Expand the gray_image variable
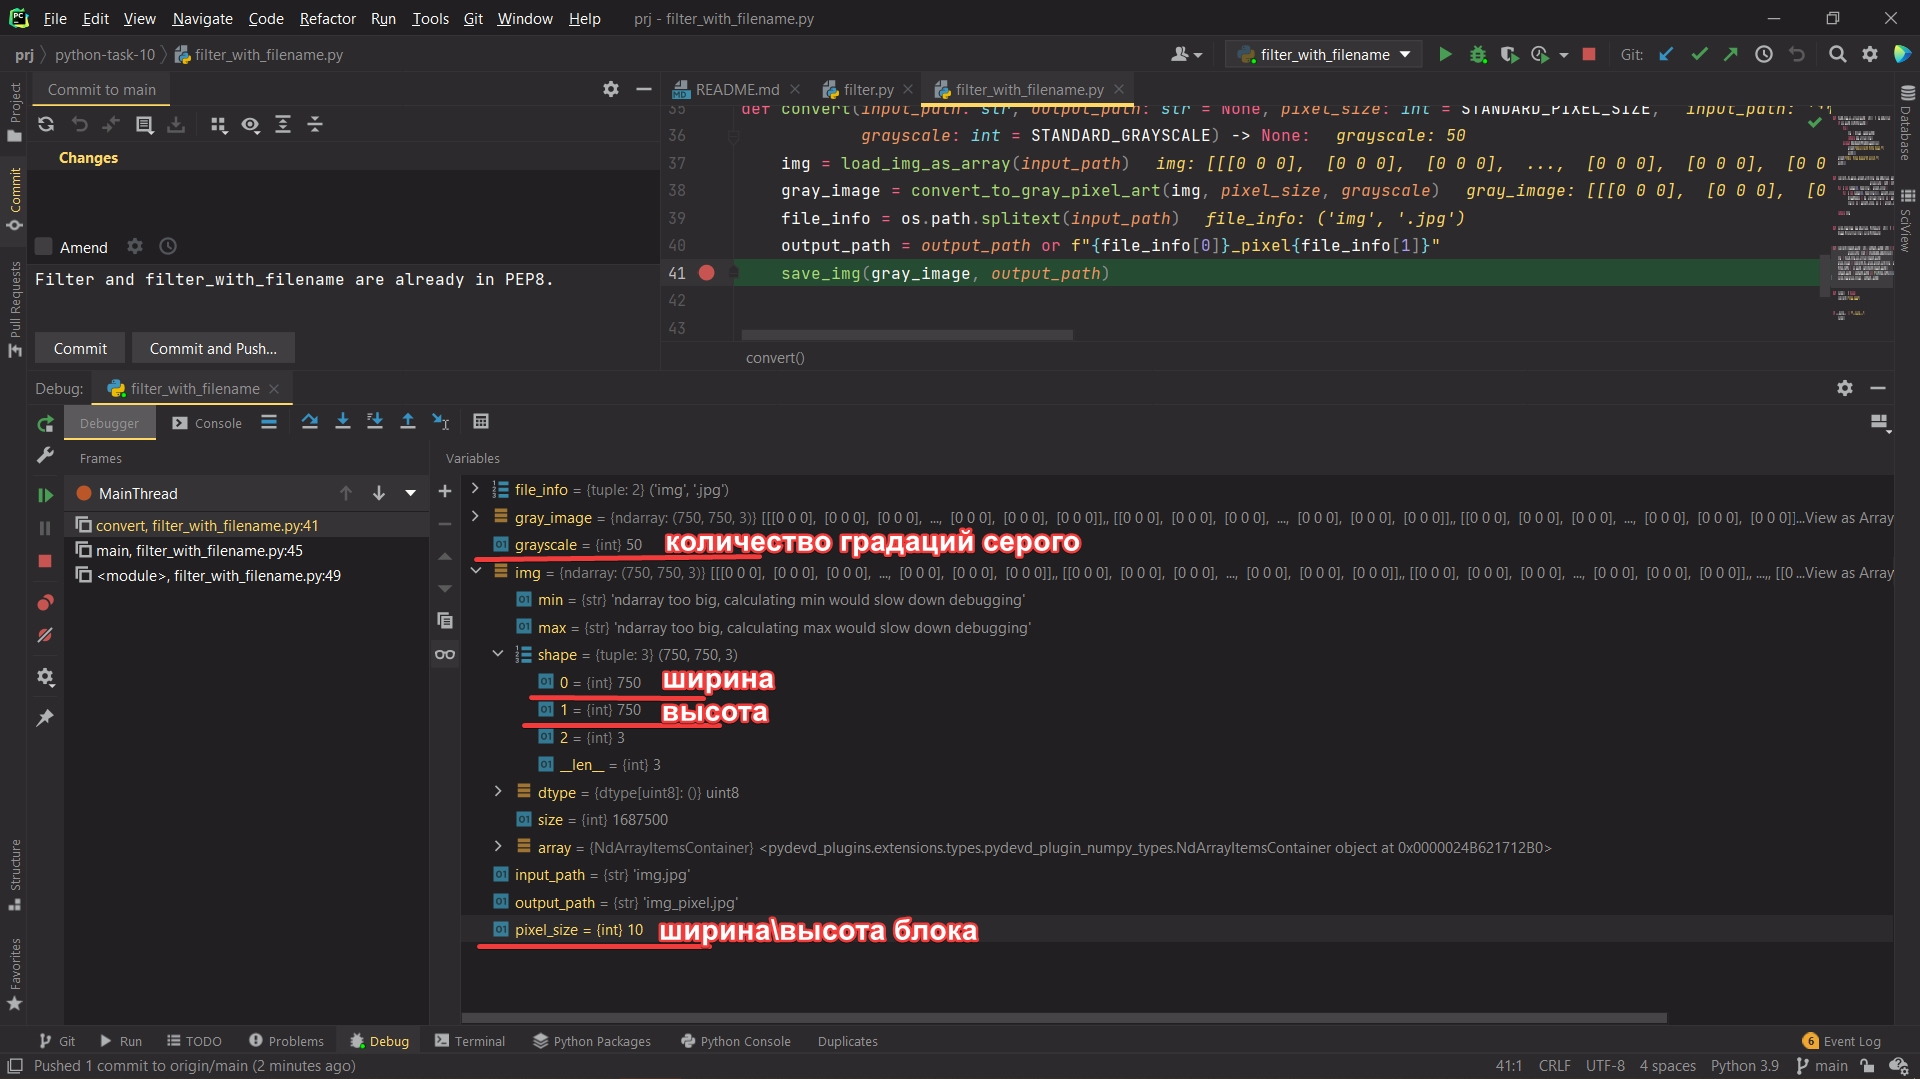1920x1079 pixels. point(474,517)
